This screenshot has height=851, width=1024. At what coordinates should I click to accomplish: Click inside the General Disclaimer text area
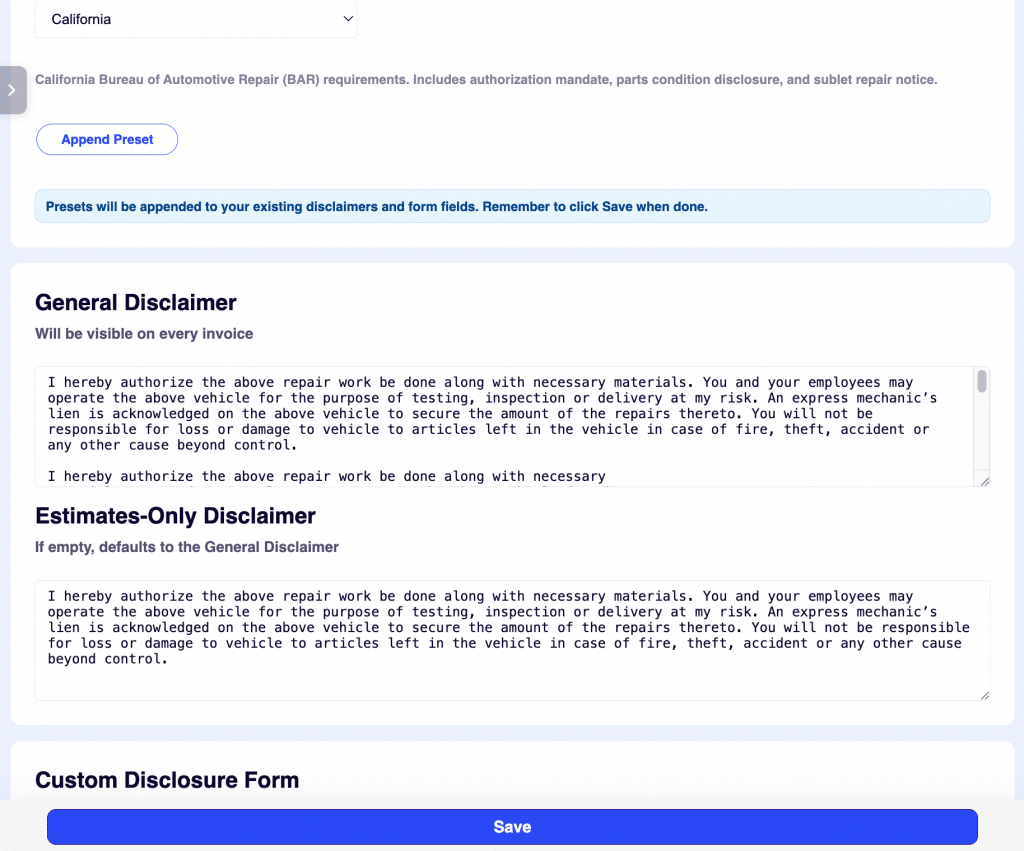coord(500,425)
